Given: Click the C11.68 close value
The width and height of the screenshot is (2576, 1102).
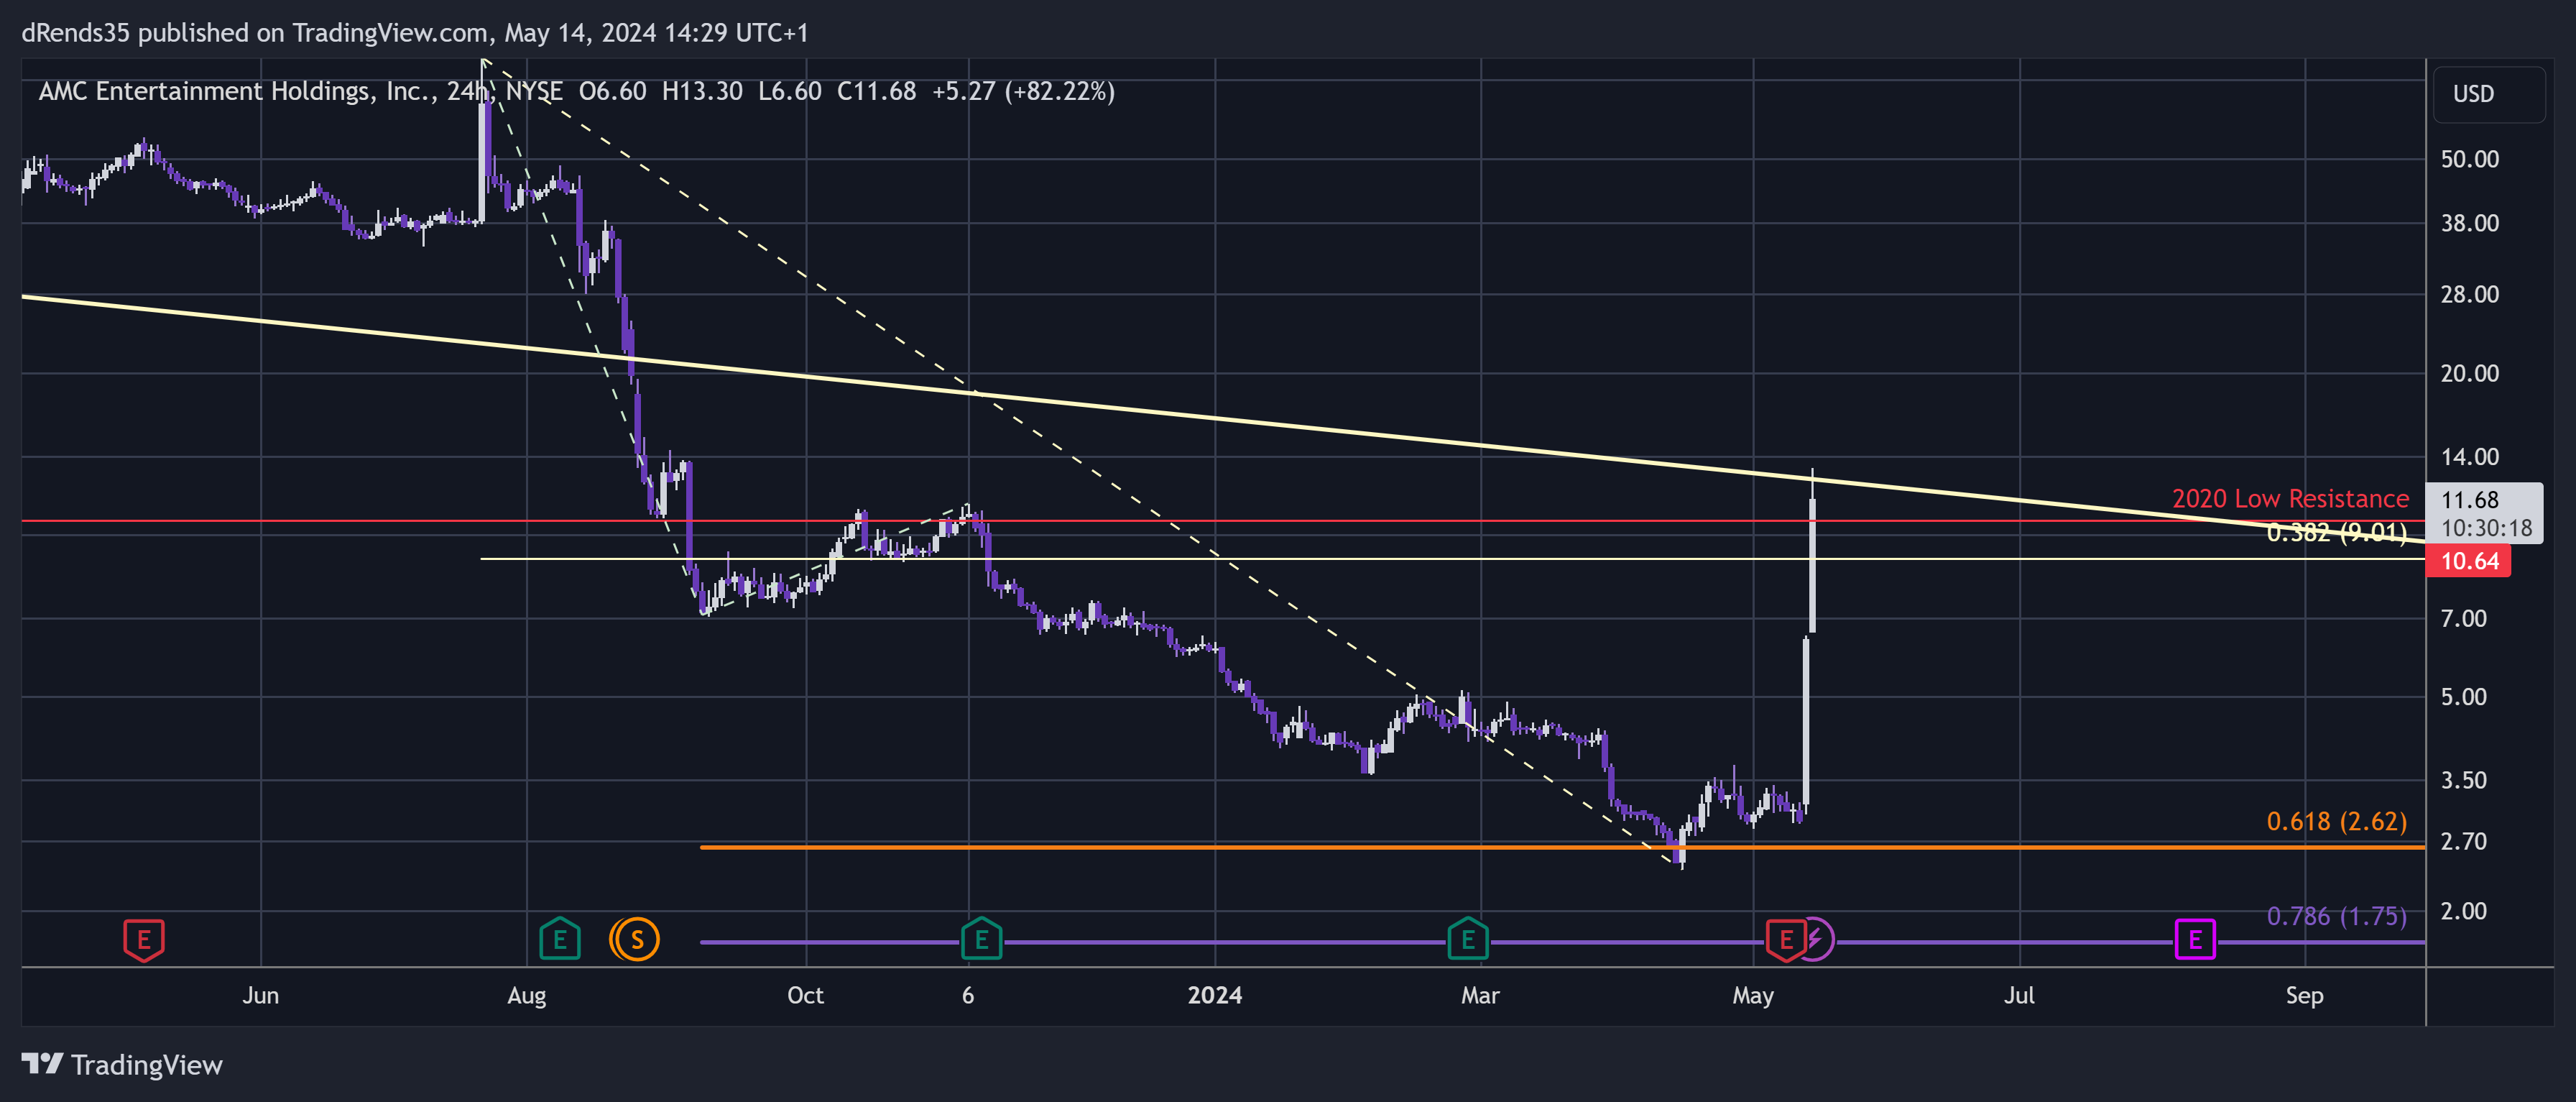Looking at the screenshot, I should tap(876, 91).
